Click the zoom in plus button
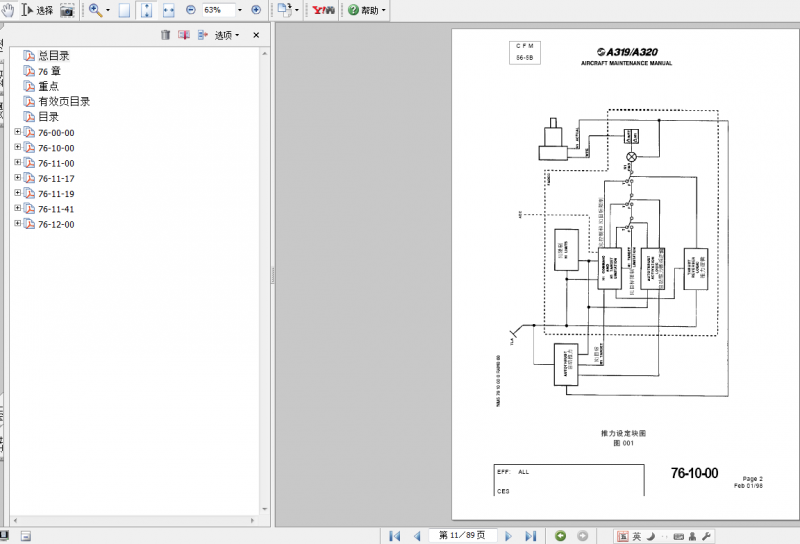800x544 pixels. [x=256, y=10]
